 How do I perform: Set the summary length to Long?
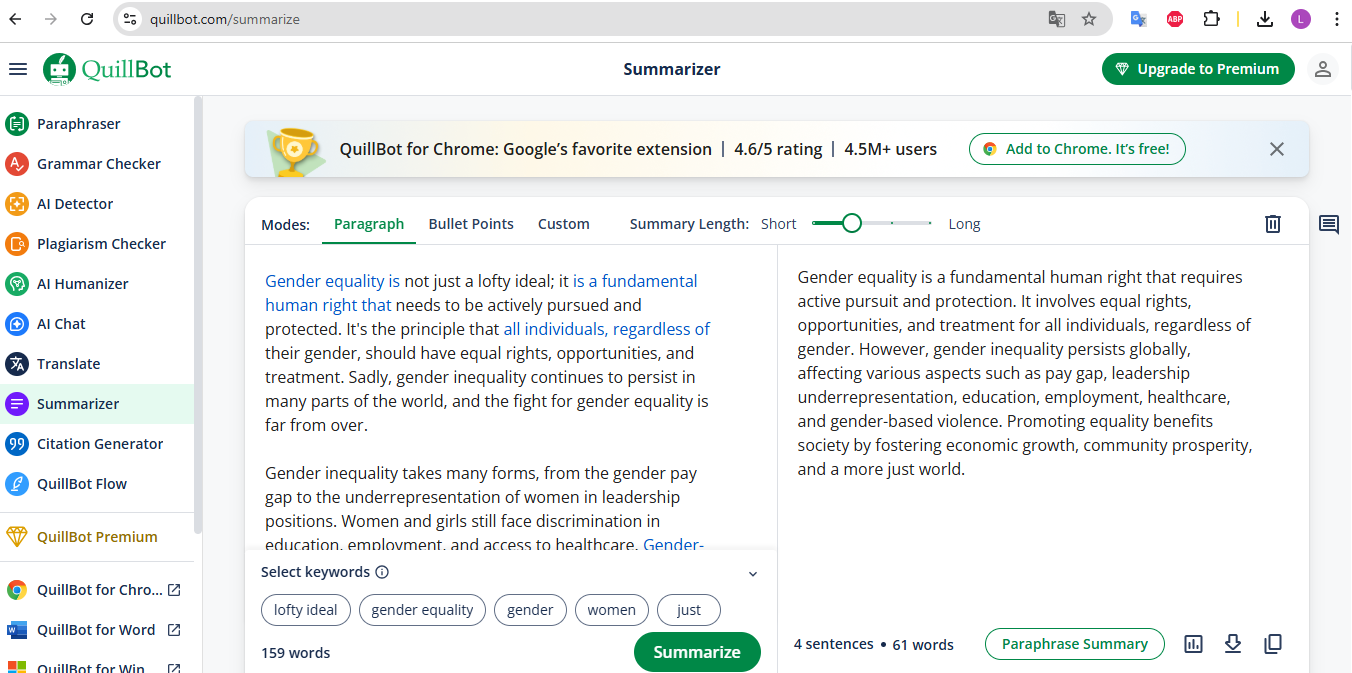964,224
